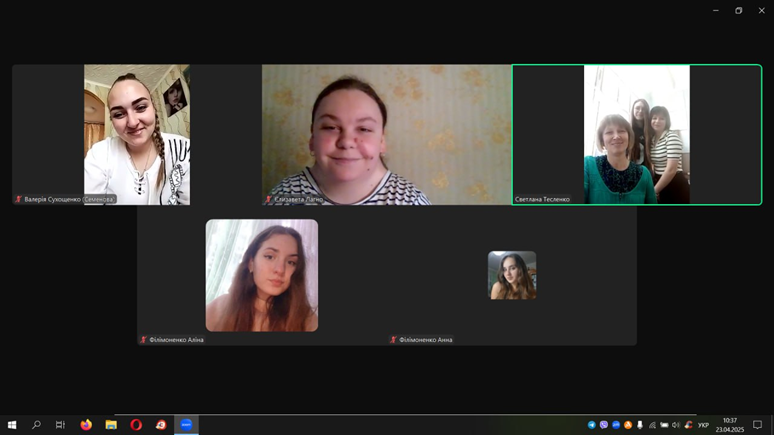Switch input language УКР indicator
Screen dimensions: 774x435
(703, 425)
